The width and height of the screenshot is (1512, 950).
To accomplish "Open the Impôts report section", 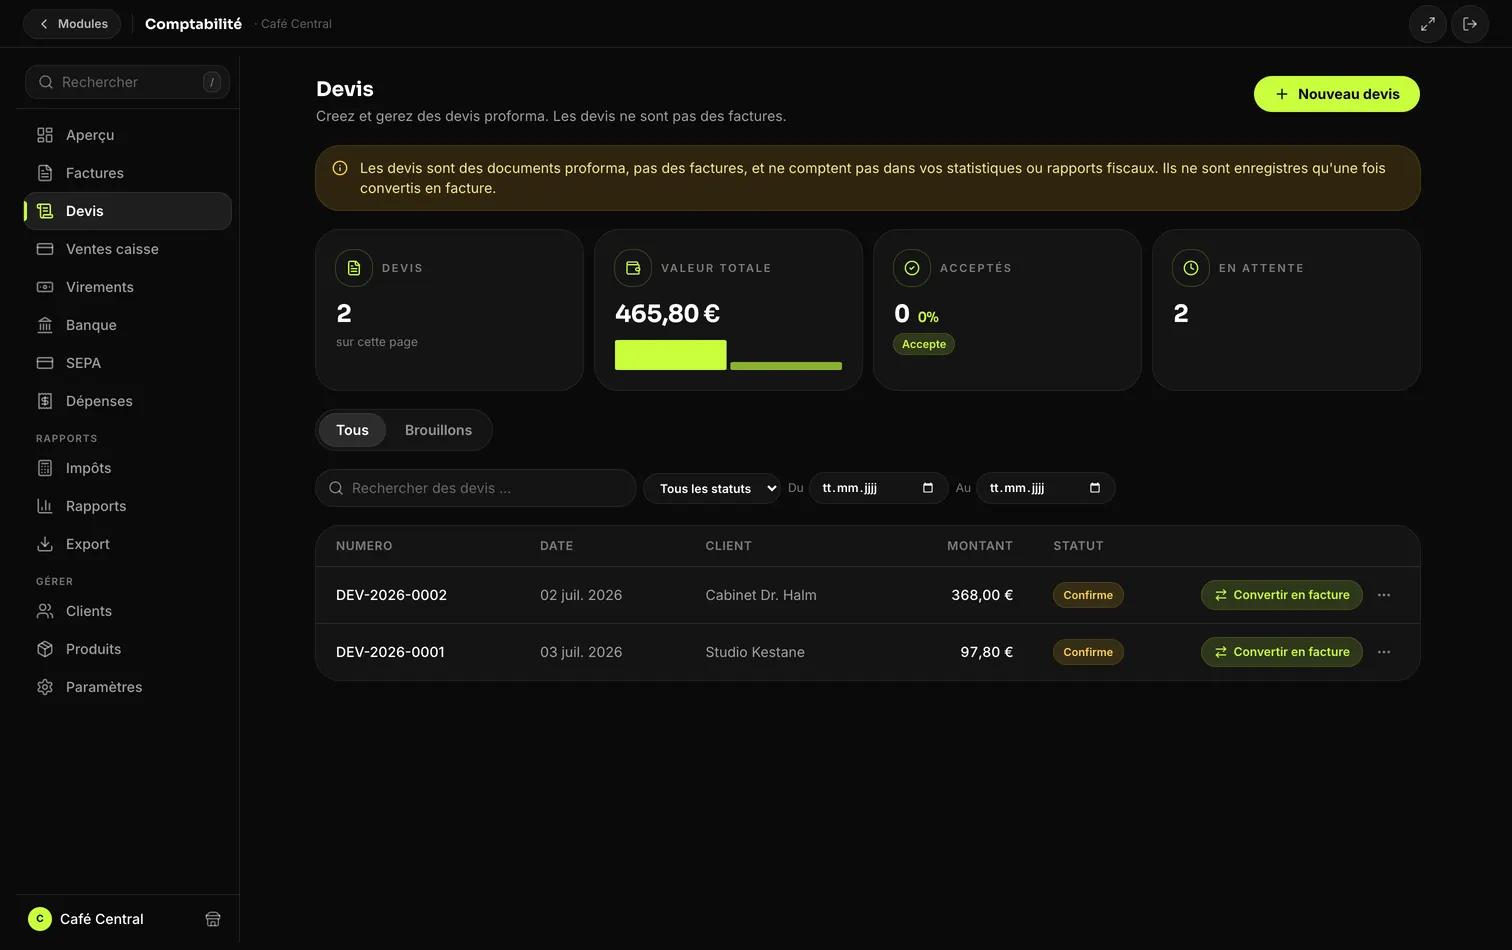I will pos(128,468).
